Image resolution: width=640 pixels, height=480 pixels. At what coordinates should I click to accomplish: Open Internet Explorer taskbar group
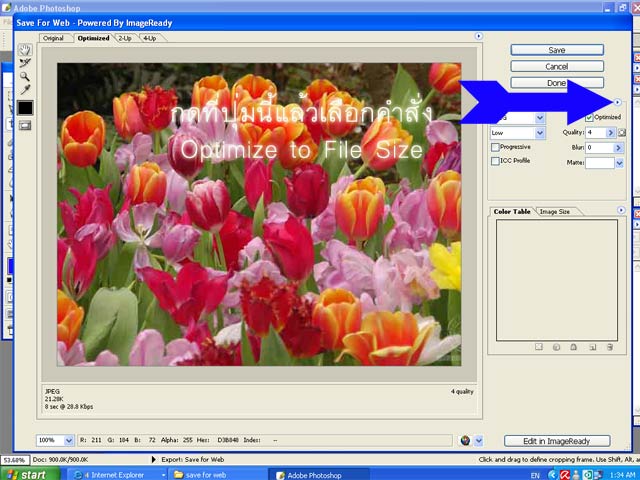tap(118, 475)
